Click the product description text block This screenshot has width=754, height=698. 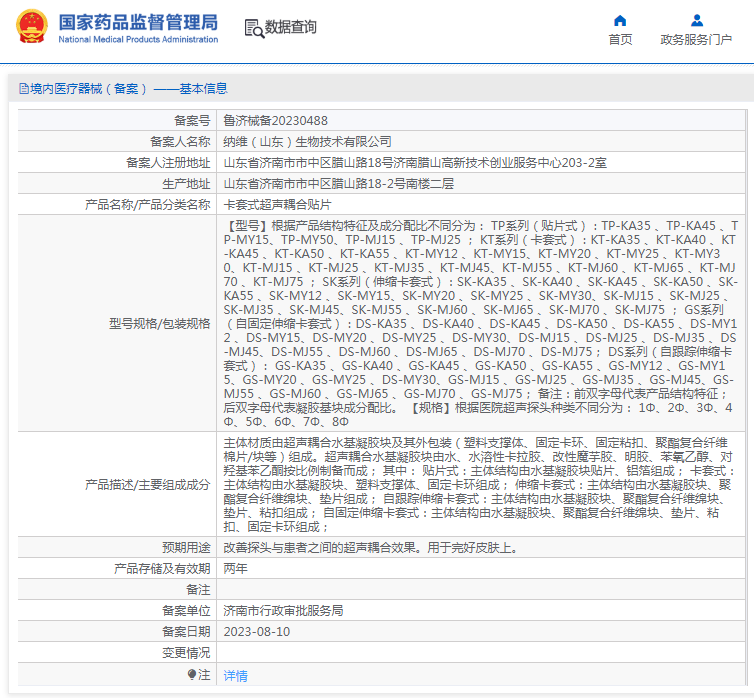[479, 485]
